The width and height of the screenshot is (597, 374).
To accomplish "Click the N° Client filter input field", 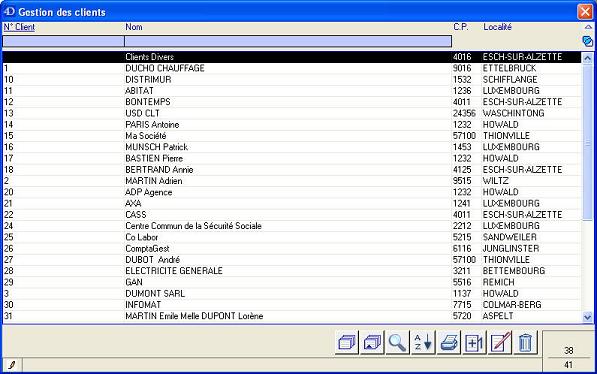I will [63, 41].
